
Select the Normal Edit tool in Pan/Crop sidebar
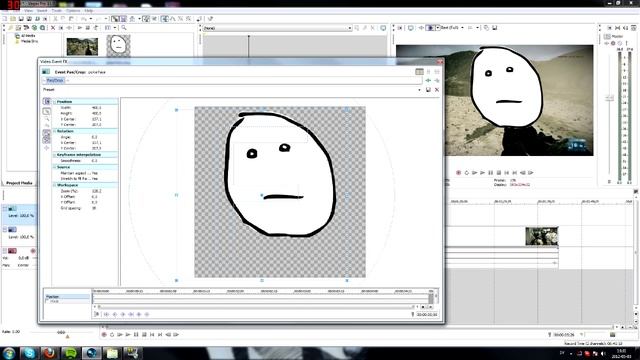pos(47,111)
